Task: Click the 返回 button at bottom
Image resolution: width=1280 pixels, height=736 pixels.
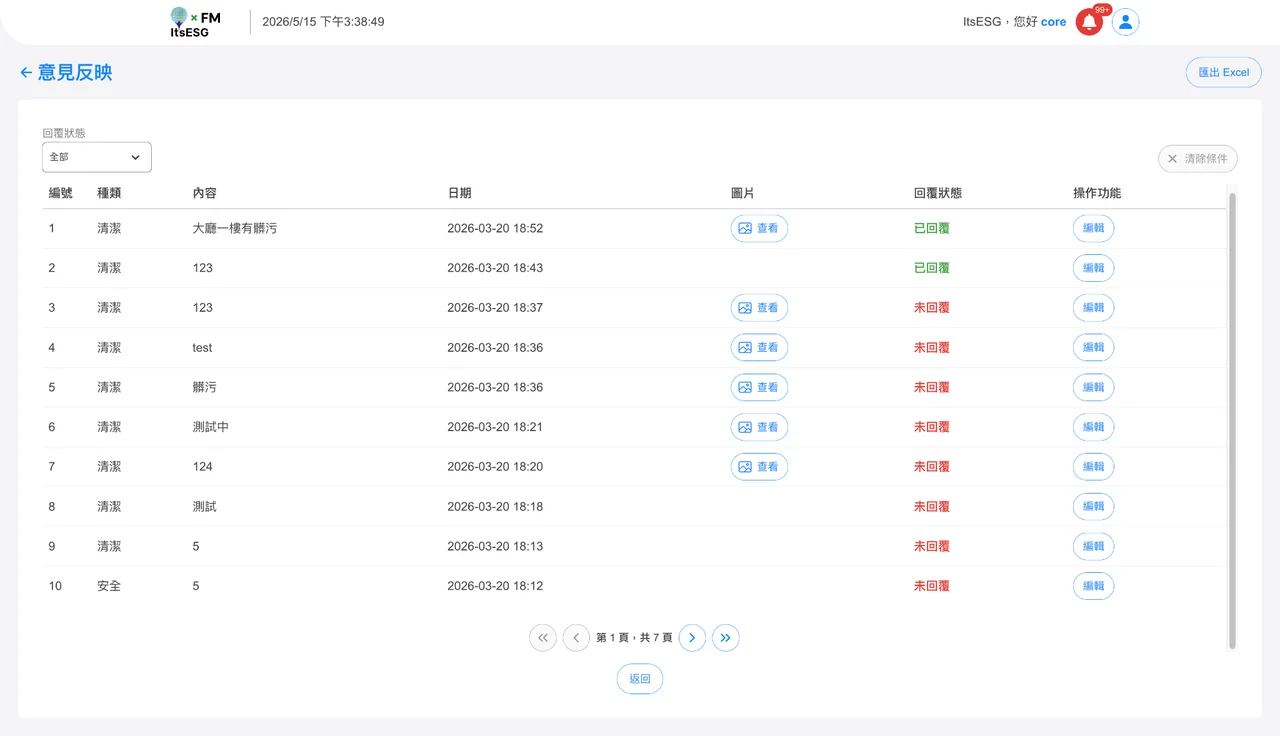Action: tap(640, 679)
